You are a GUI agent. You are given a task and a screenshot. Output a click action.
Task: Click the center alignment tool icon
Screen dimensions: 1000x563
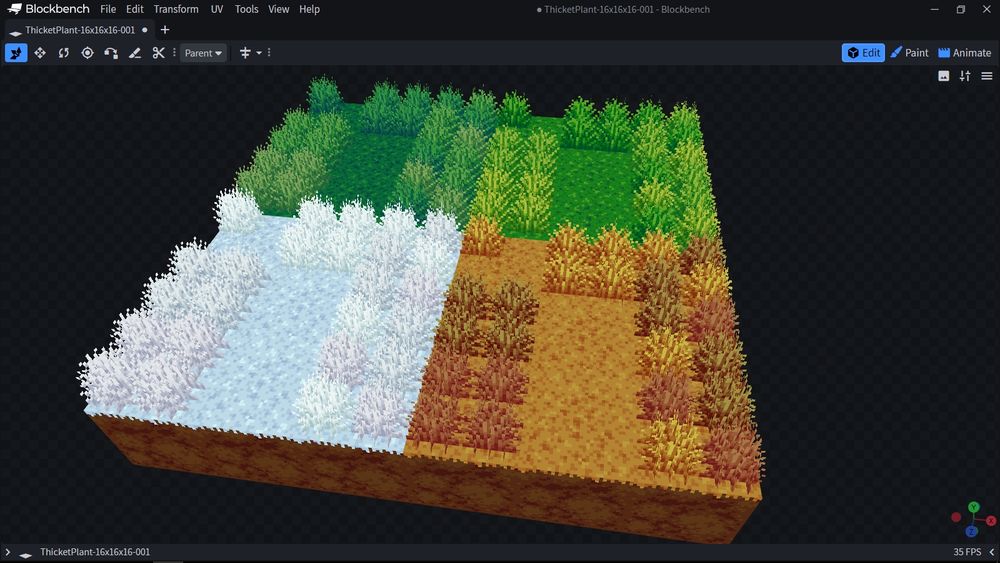pyautogui.click(x=245, y=53)
